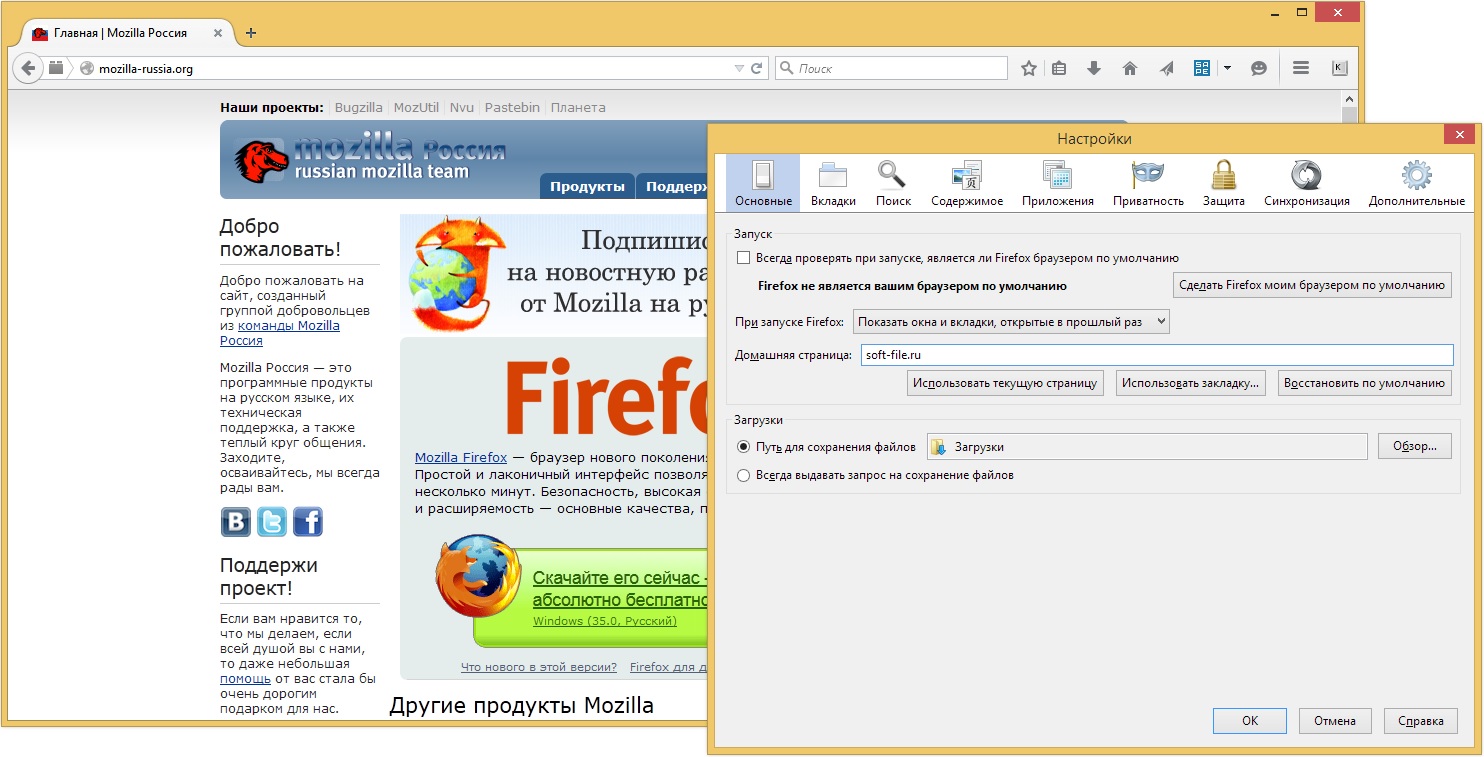Click the search magnifier icon in search box

click(787, 69)
